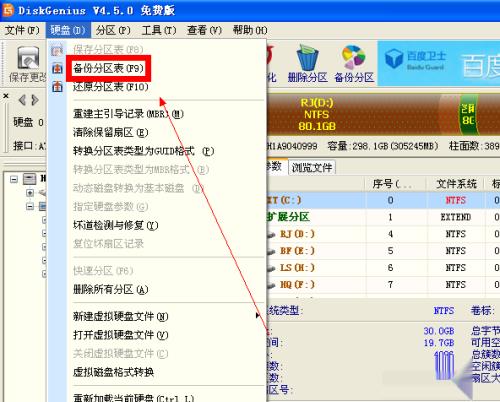Click the 19.7GB value in details
This screenshot has width=500, height=402.
439,343
